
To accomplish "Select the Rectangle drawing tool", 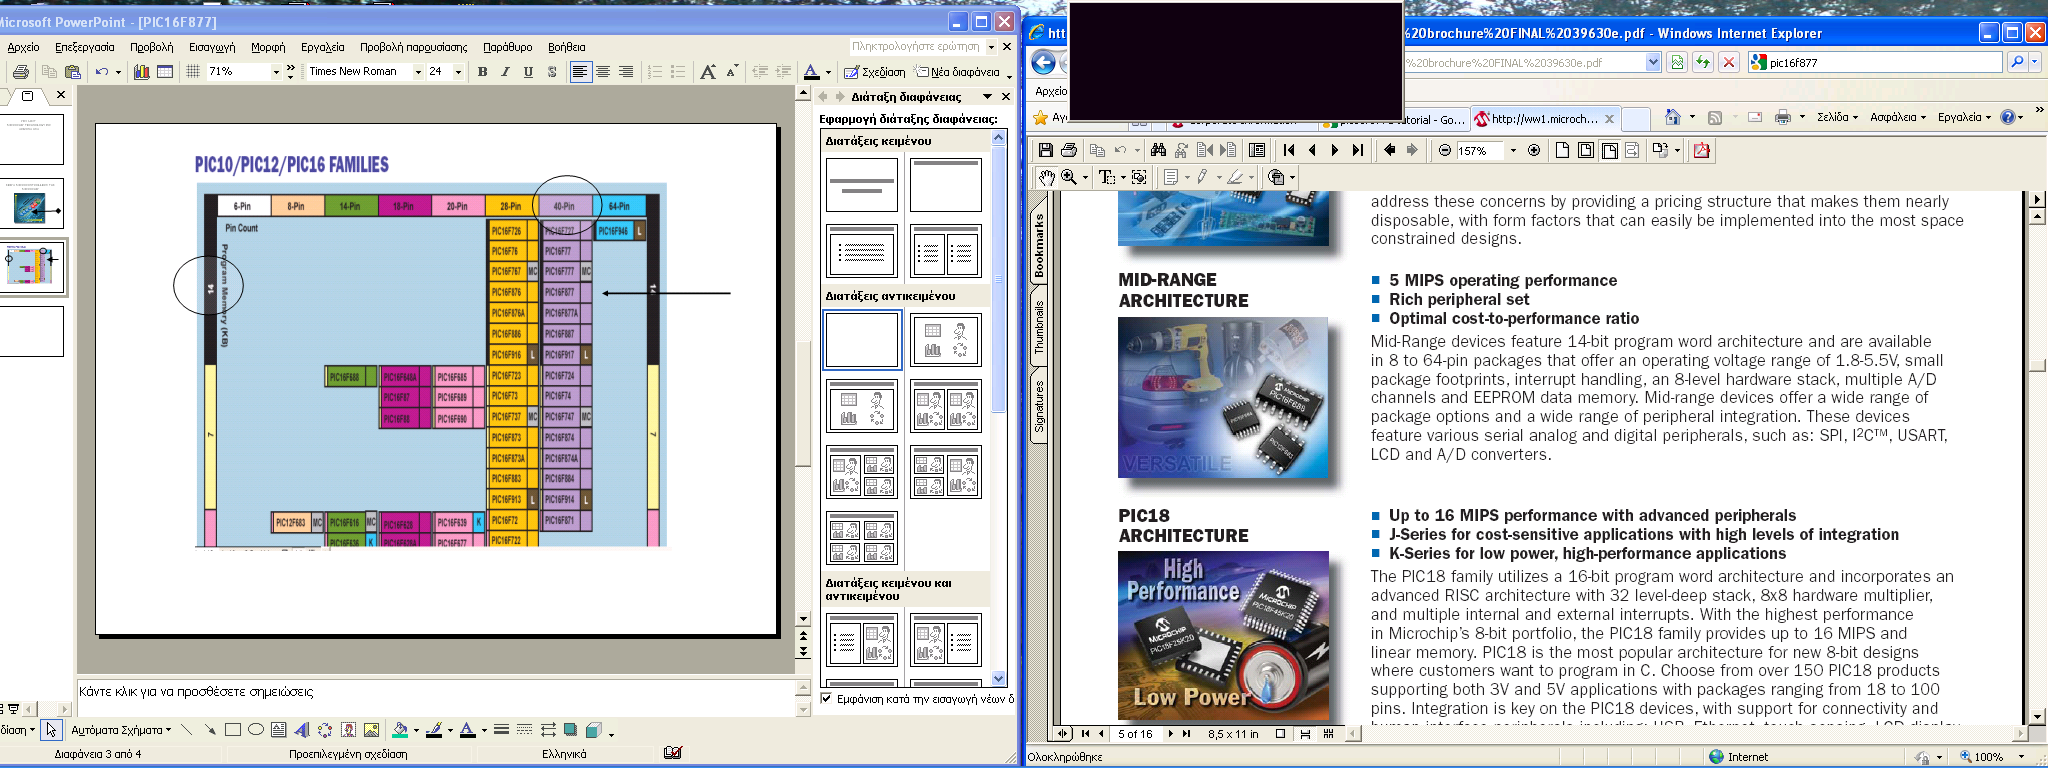I will (233, 730).
